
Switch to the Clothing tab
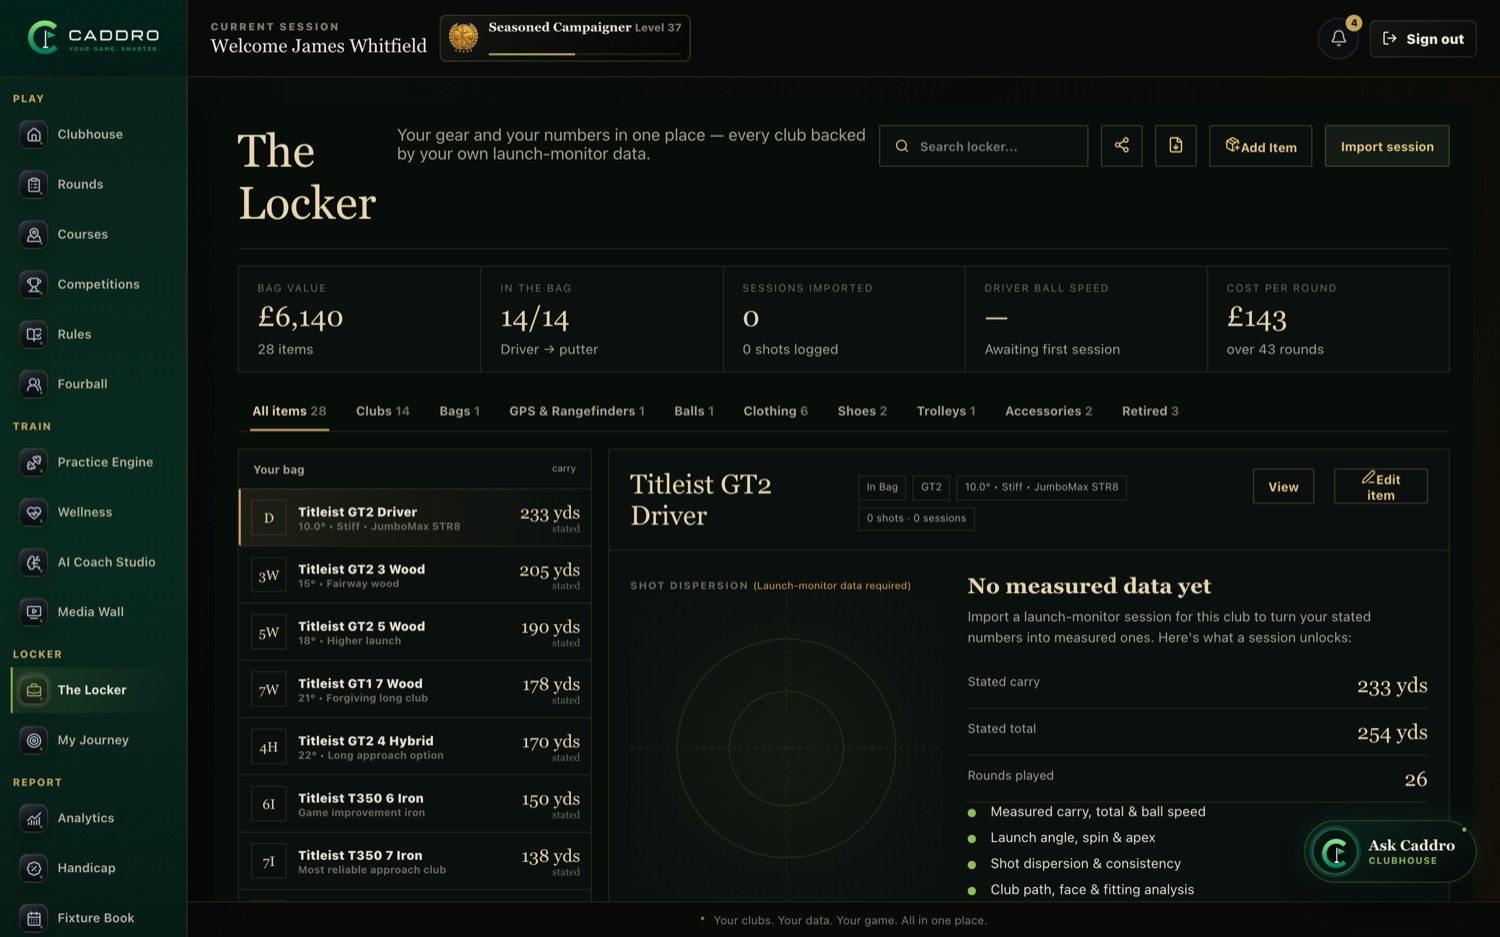coord(776,411)
